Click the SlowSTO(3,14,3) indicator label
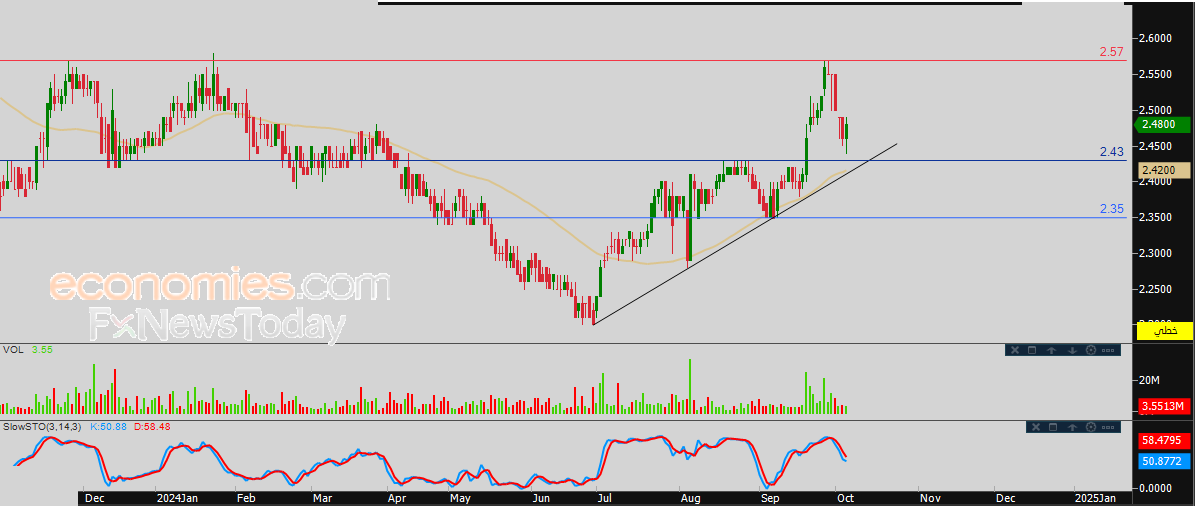The width and height of the screenshot is (1195, 506). point(42,427)
